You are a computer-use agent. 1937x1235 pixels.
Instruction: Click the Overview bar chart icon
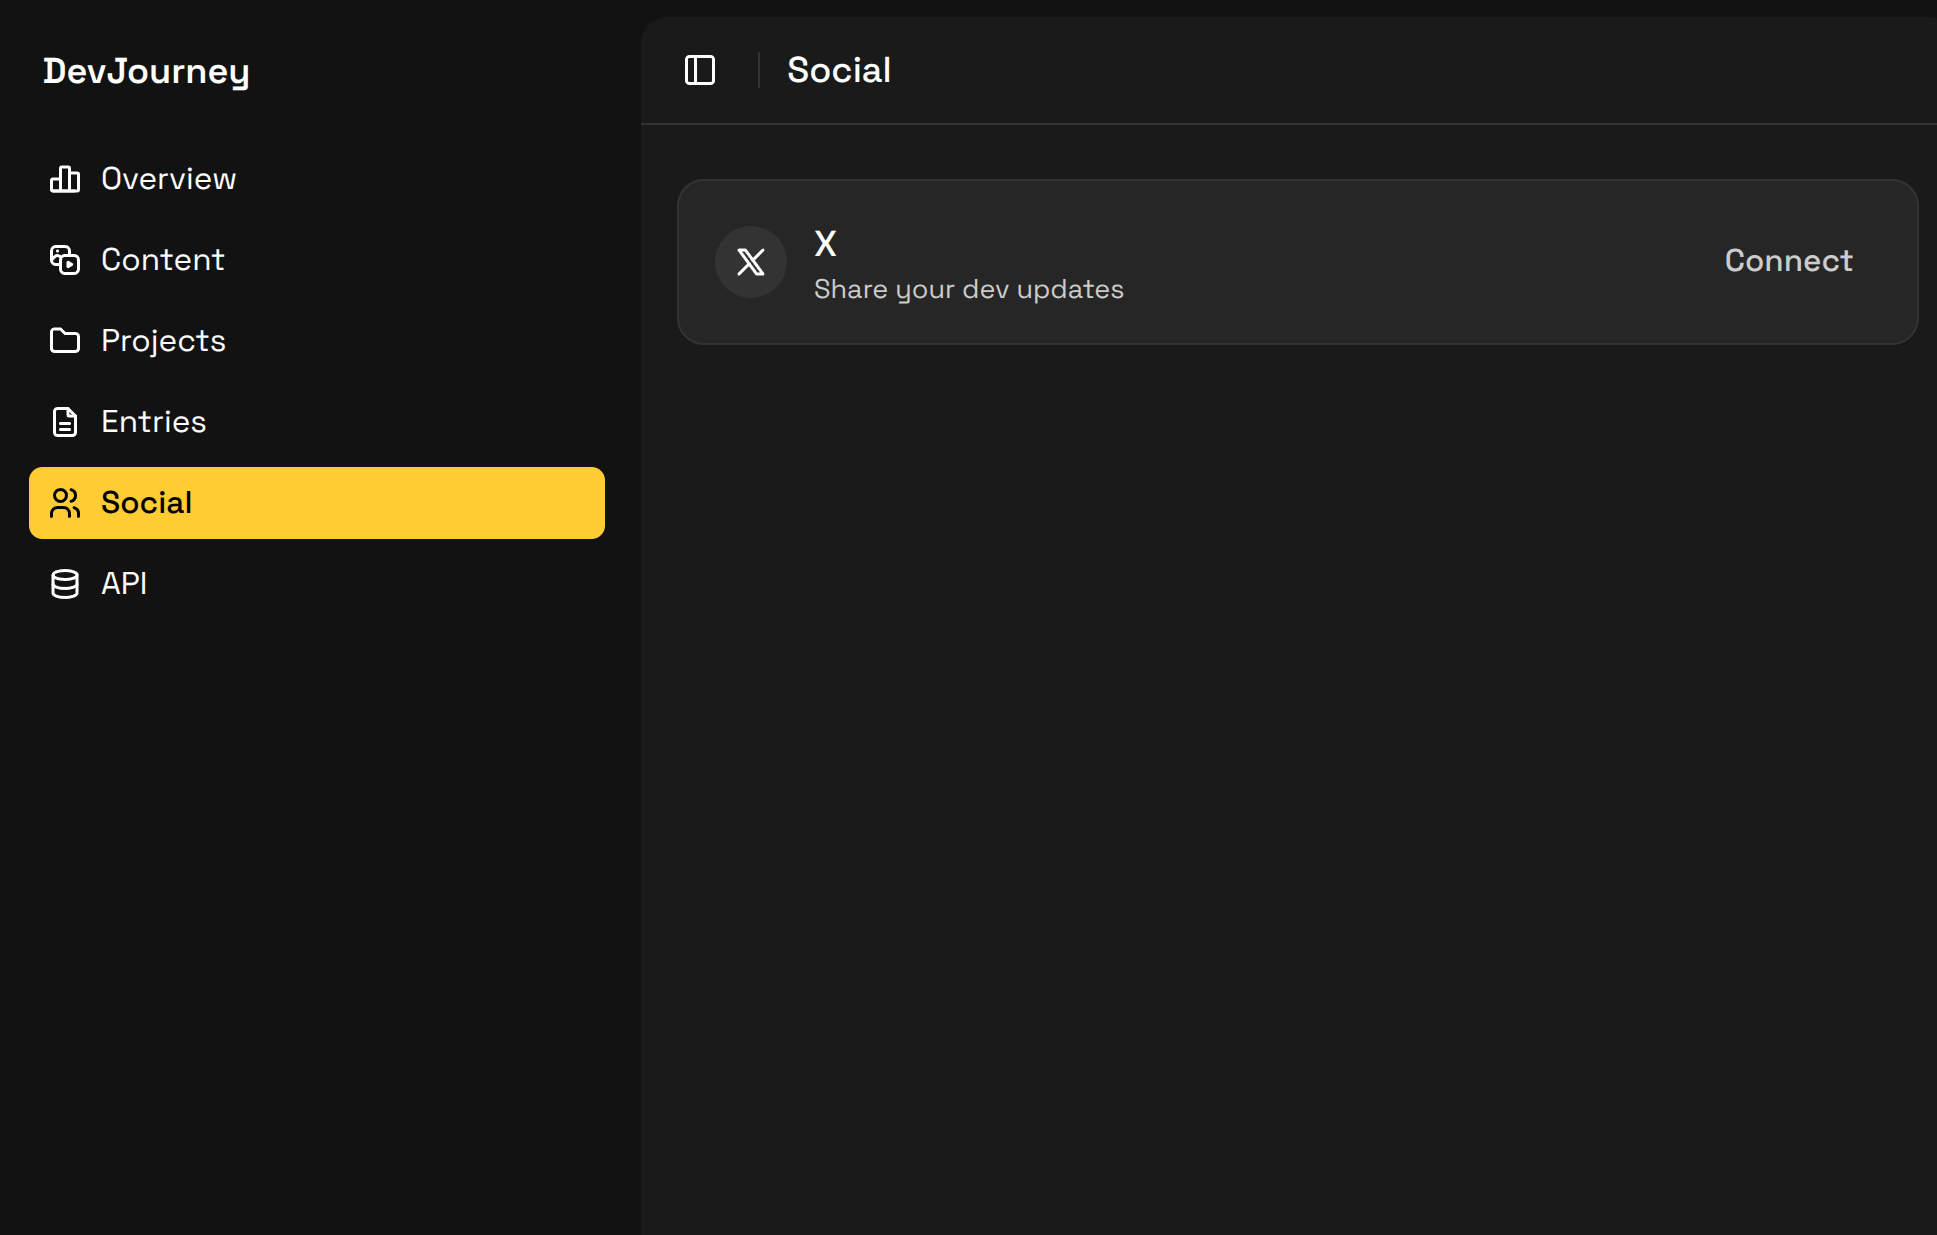pyautogui.click(x=65, y=179)
